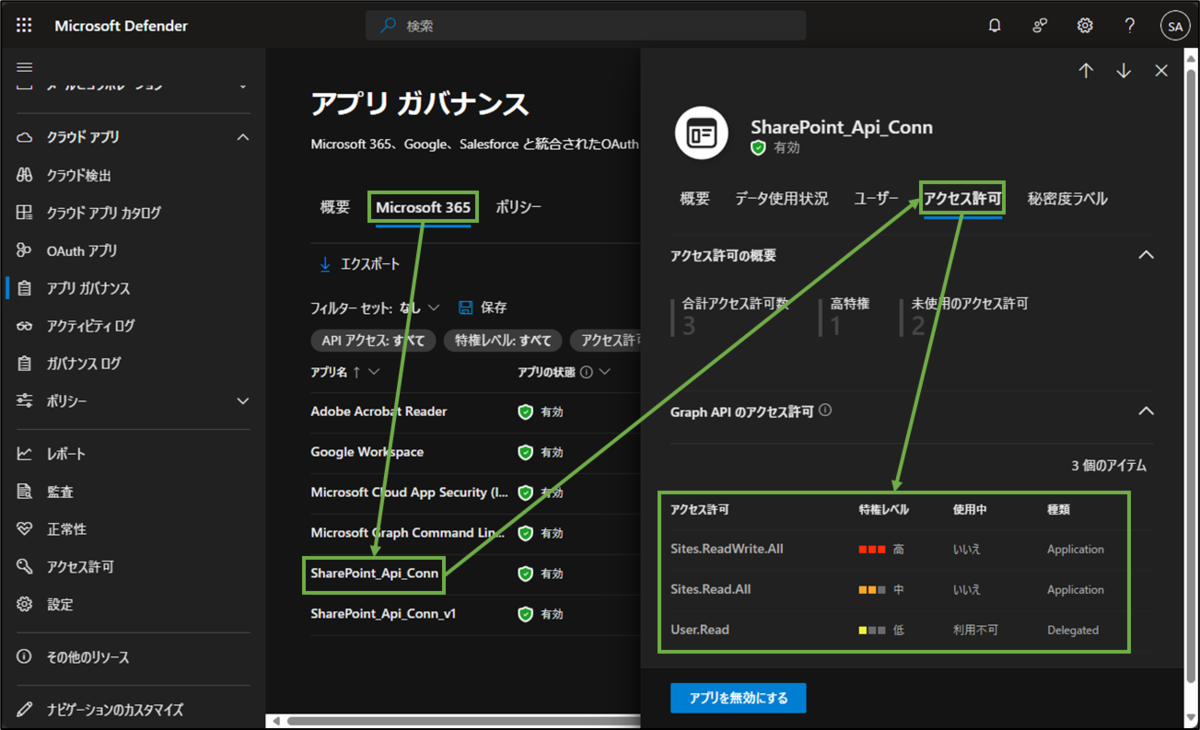Viewport: 1200px width, 730px height.
Task: Click the horizontal scrollbar under the app list
Action: point(463,720)
